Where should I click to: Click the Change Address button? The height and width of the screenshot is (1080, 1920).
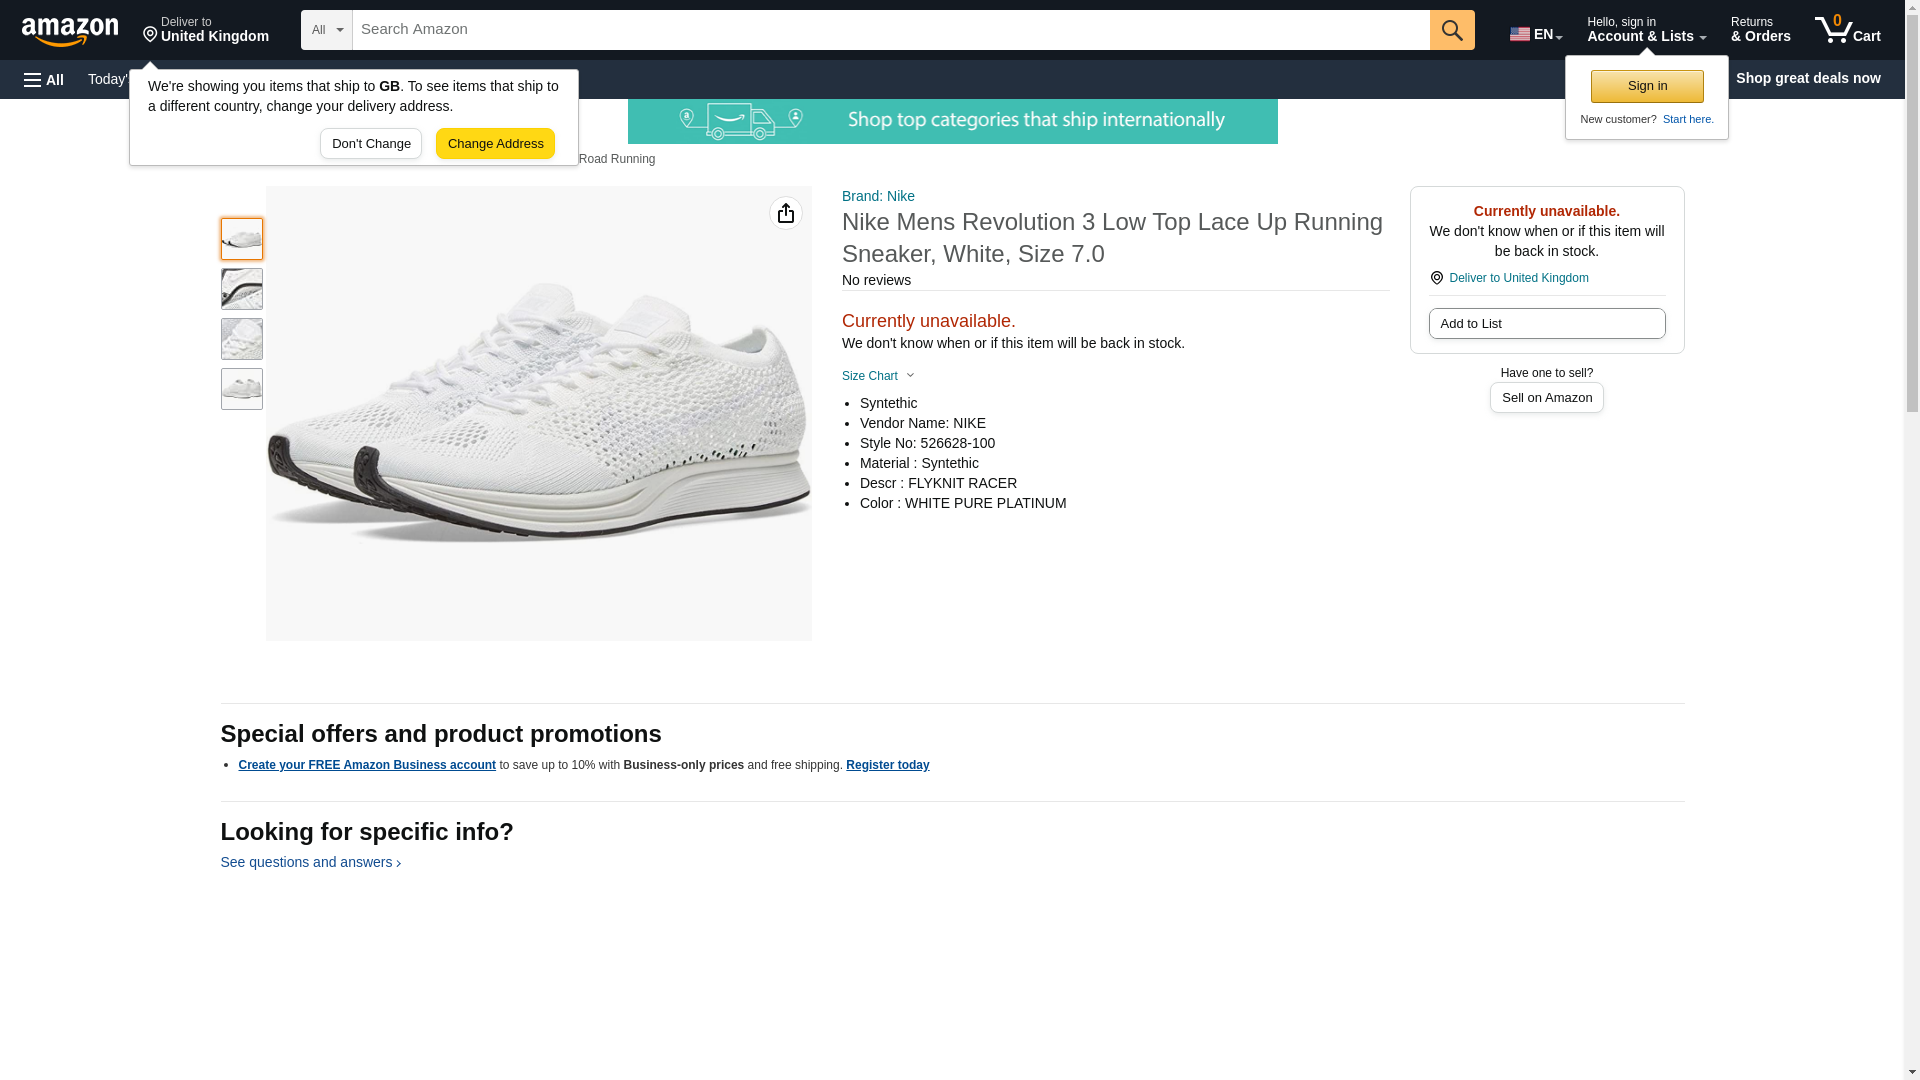[495, 144]
